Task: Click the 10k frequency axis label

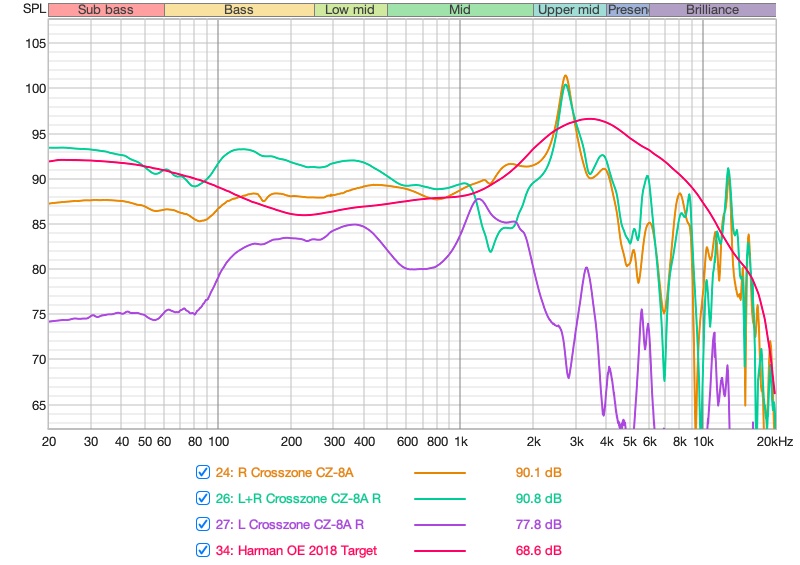Action: tap(703, 442)
